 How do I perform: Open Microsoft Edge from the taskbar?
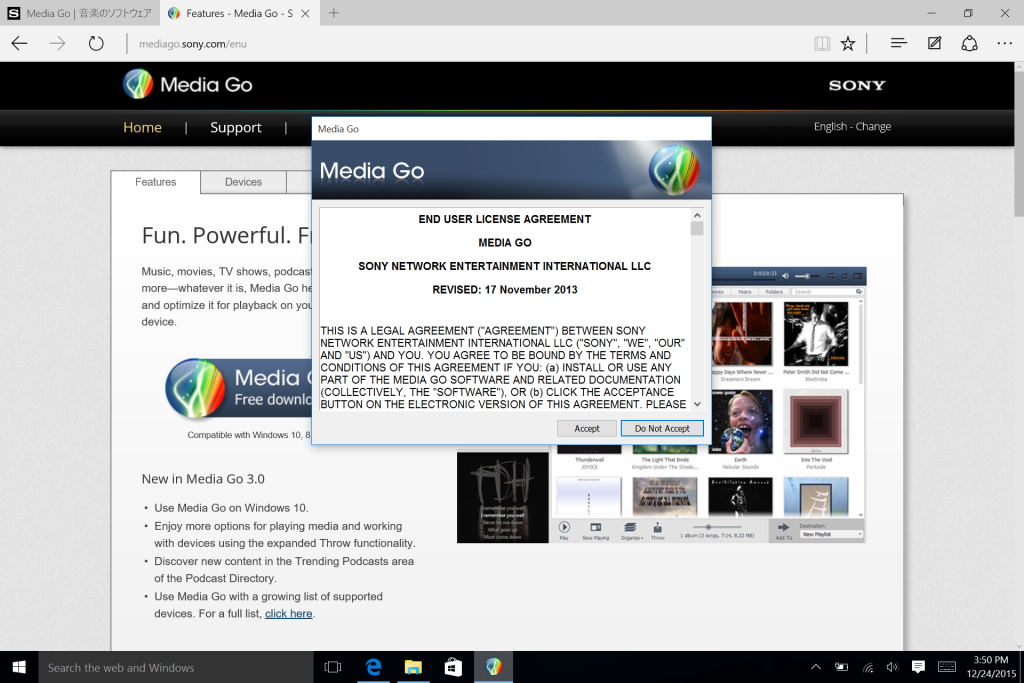[374, 667]
